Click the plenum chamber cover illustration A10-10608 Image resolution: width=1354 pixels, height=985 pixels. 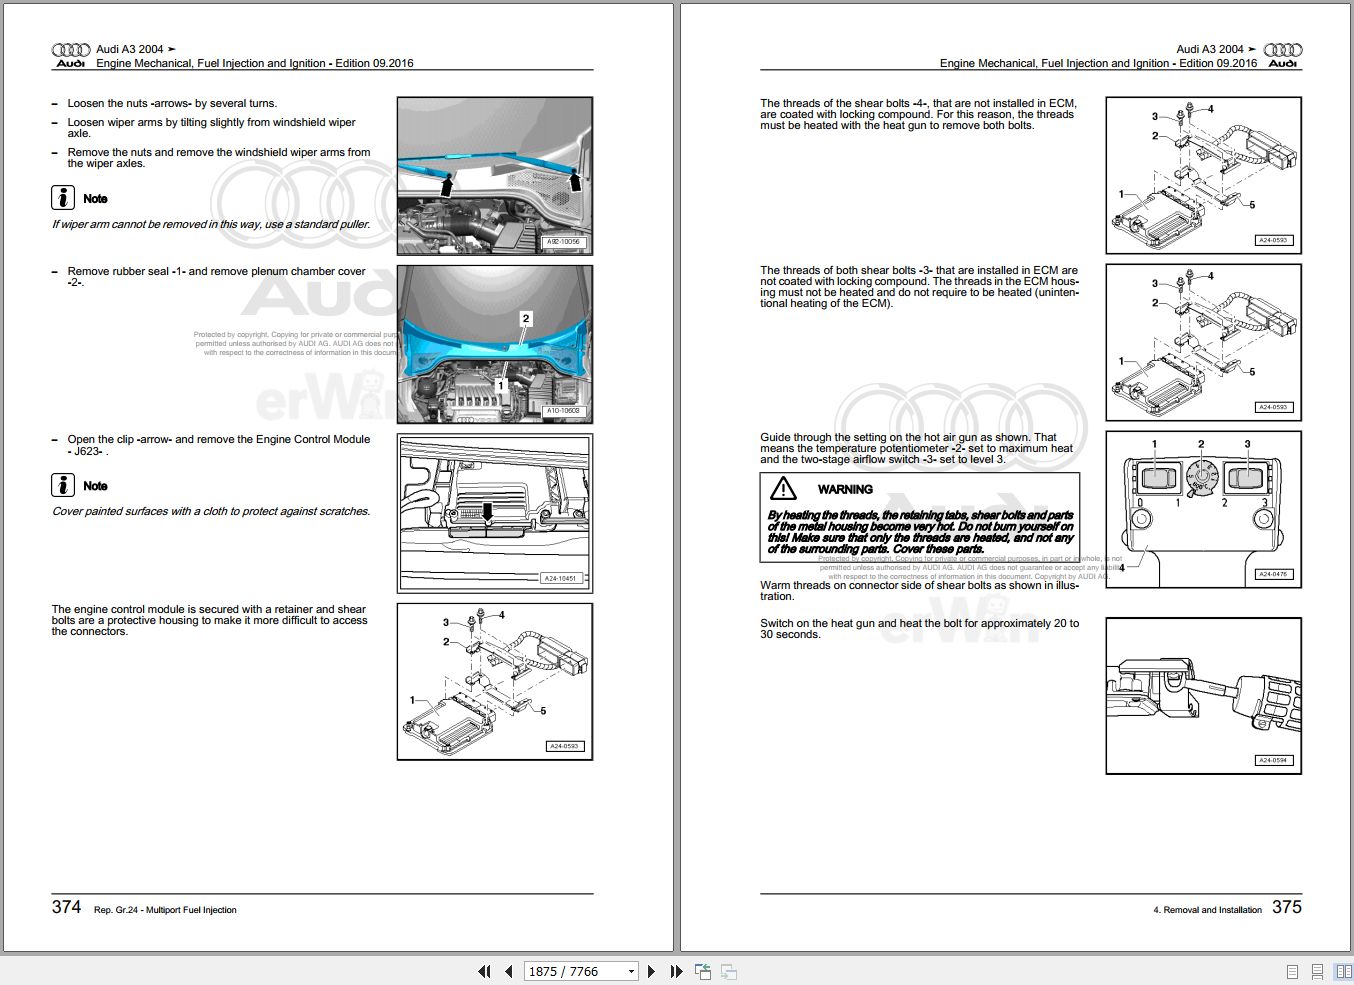tap(495, 344)
